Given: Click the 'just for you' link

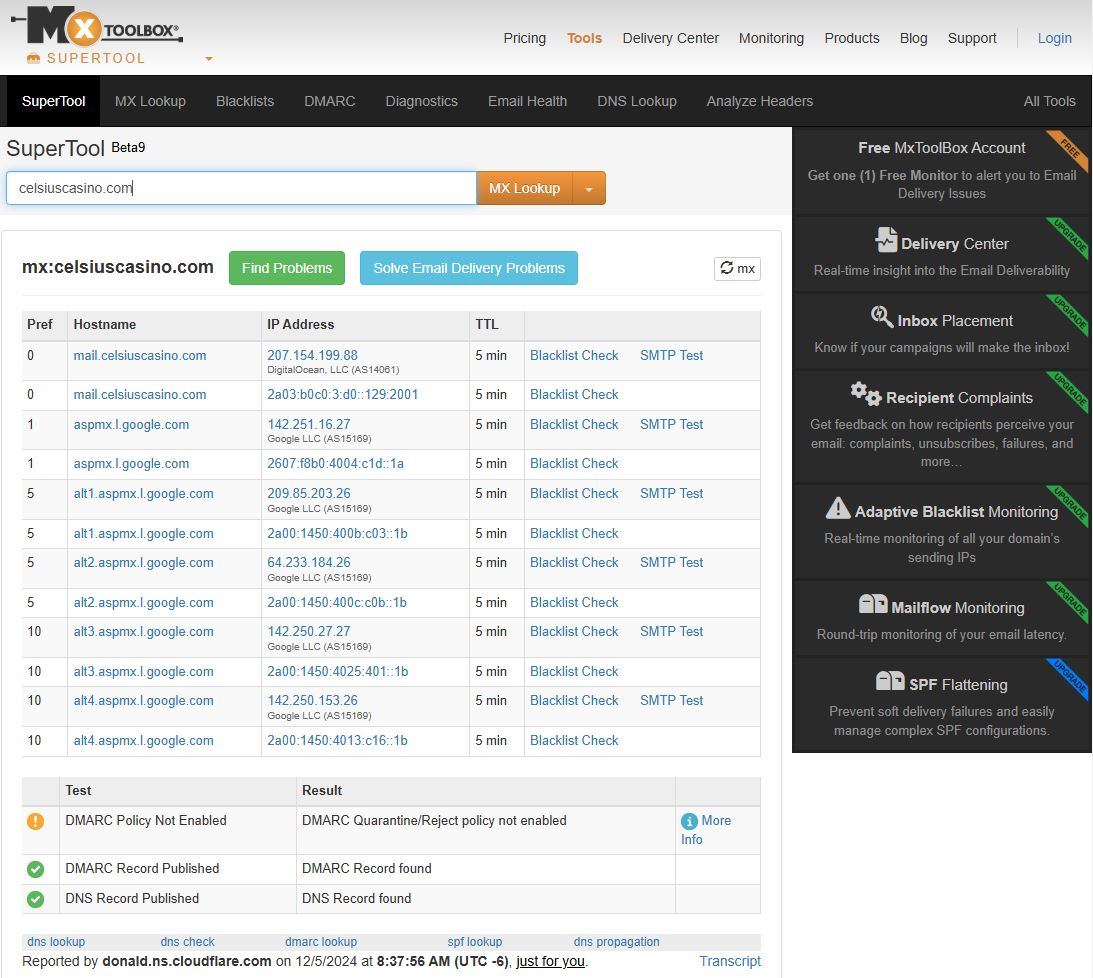Looking at the screenshot, I should click(550, 961).
